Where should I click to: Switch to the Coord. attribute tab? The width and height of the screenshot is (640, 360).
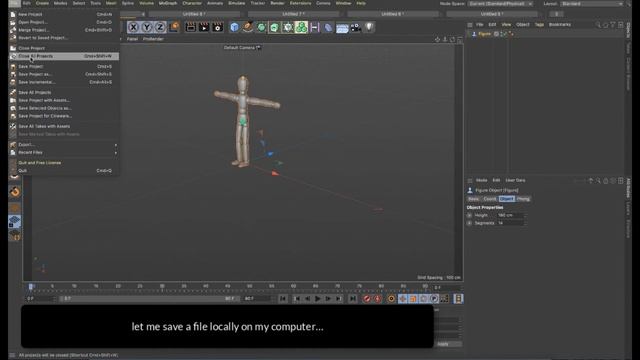(490, 199)
